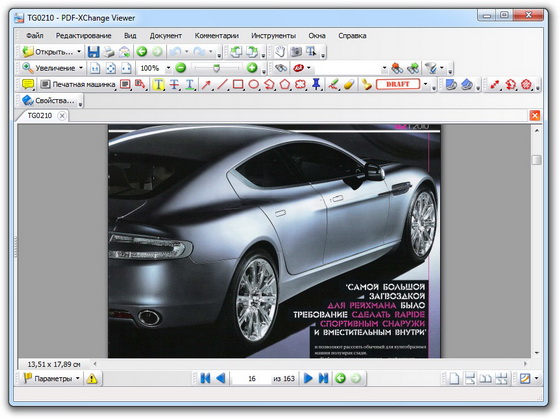Click the yellow warning triangle icon
The height and width of the screenshot is (419, 560).
pyautogui.click(x=92, y=378)
